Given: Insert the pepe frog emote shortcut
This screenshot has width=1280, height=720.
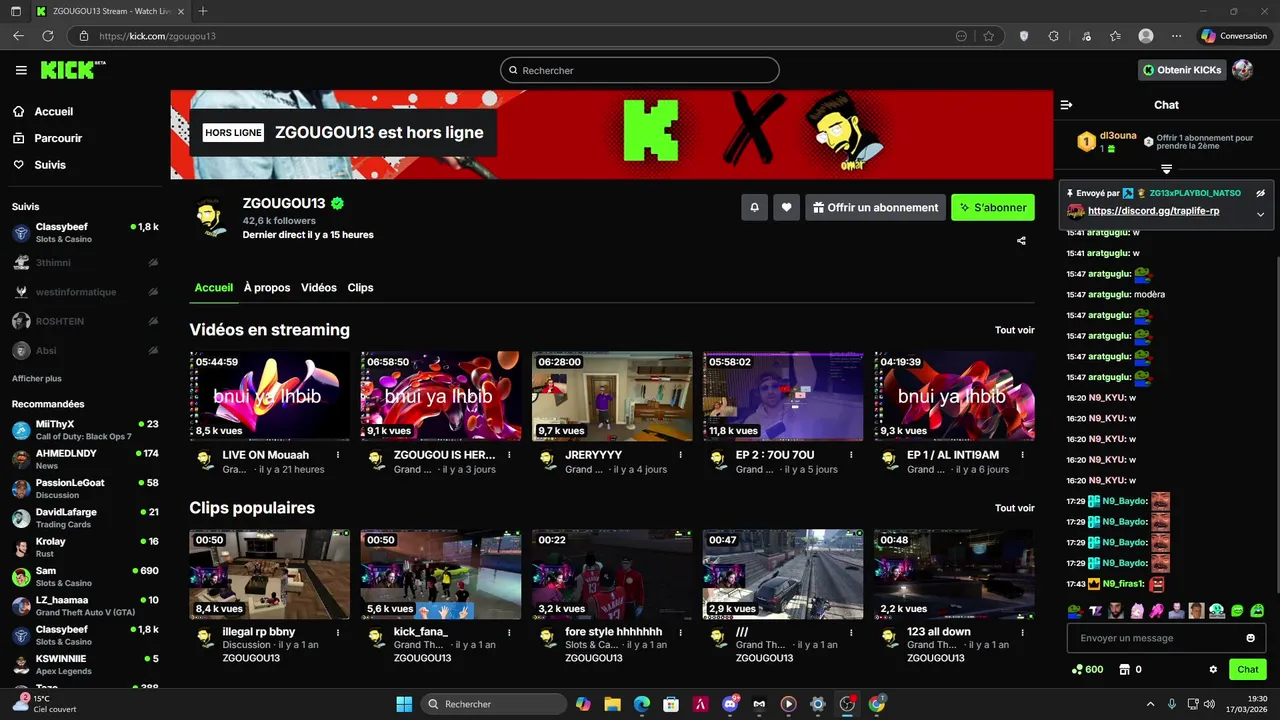Looking at the screenshot, I should (x=1075, y=611).
